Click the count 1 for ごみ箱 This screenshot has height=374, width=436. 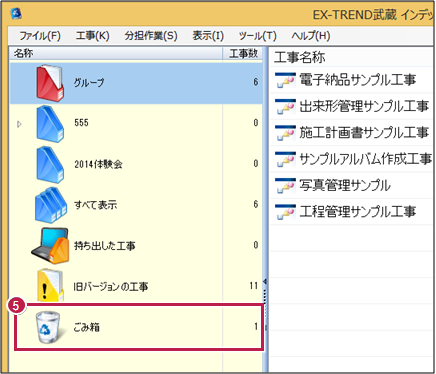[x=256, y=327]
